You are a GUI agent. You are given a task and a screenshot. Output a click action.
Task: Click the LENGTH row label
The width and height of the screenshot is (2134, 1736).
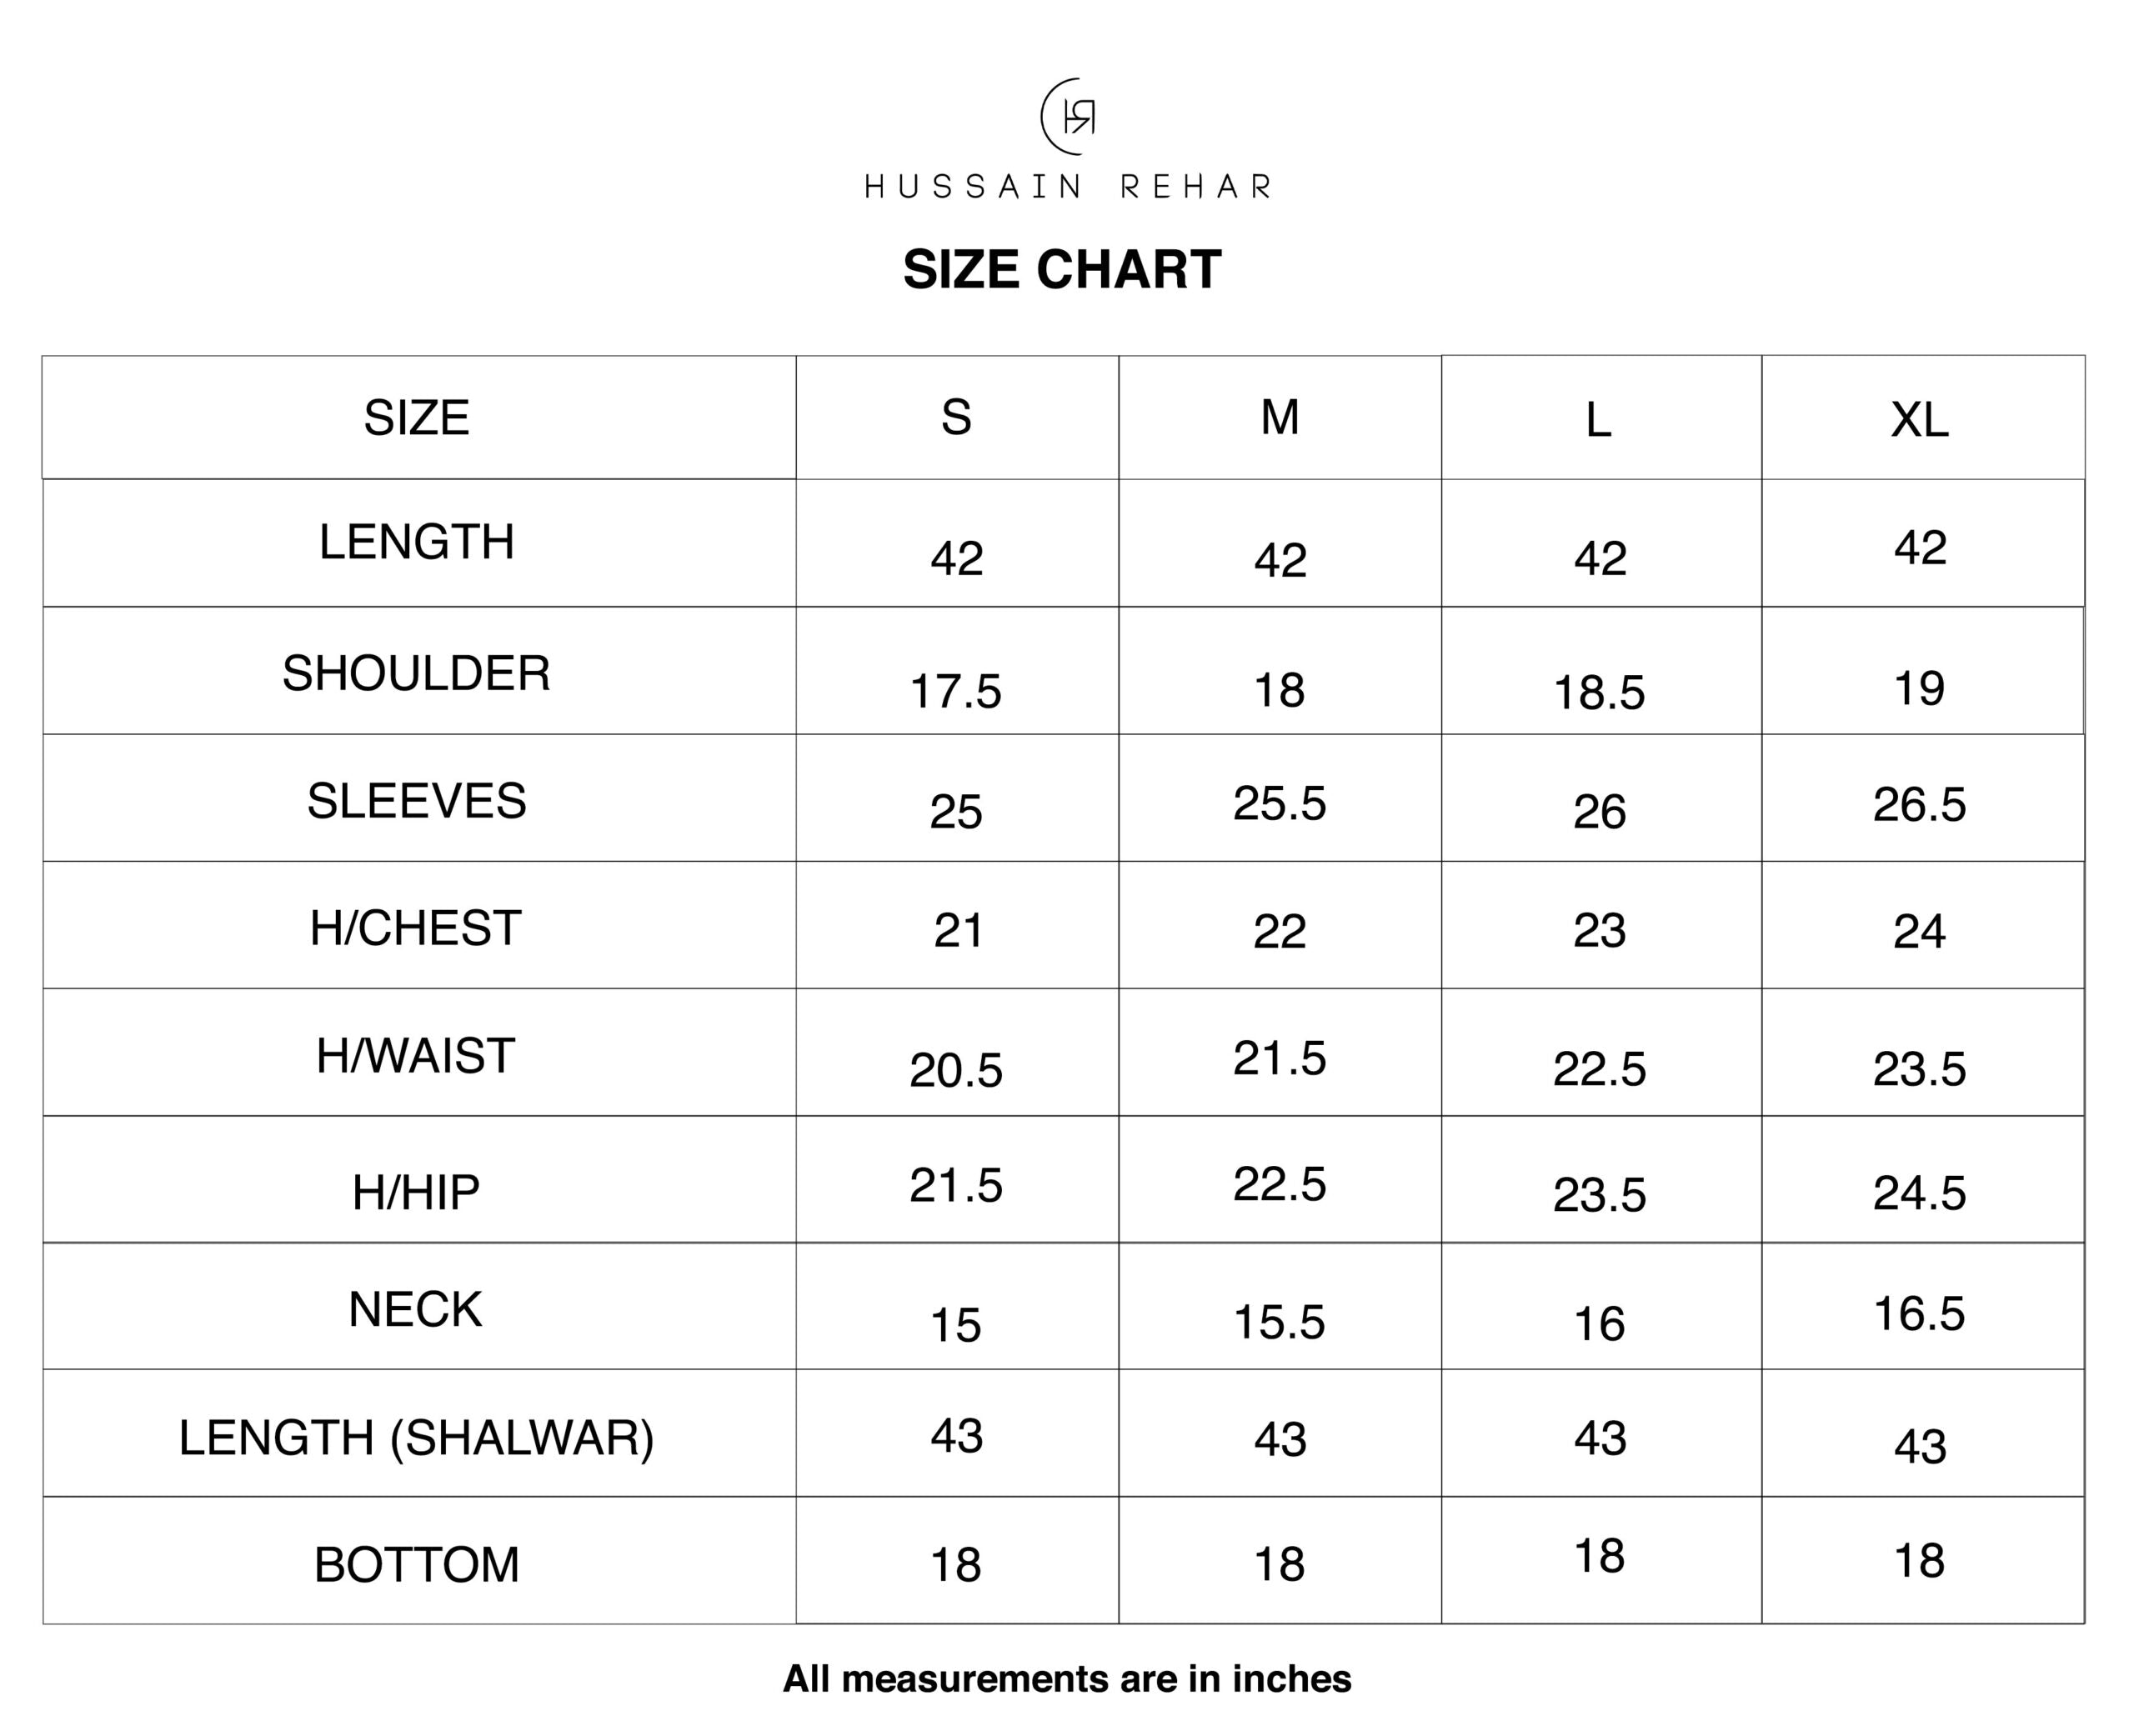416,542
